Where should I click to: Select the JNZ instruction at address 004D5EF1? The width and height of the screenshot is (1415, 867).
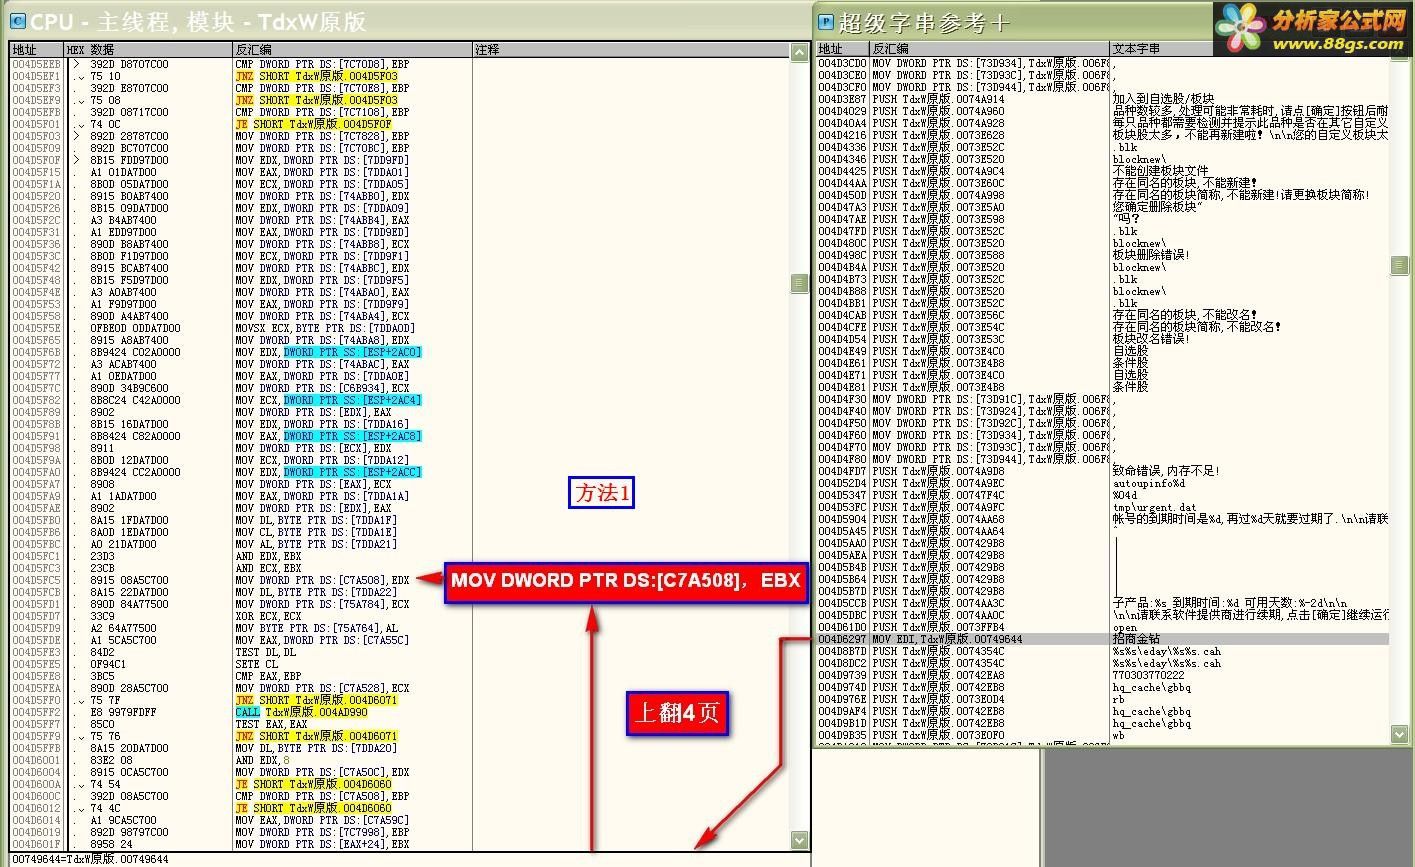tap(317, 76)
